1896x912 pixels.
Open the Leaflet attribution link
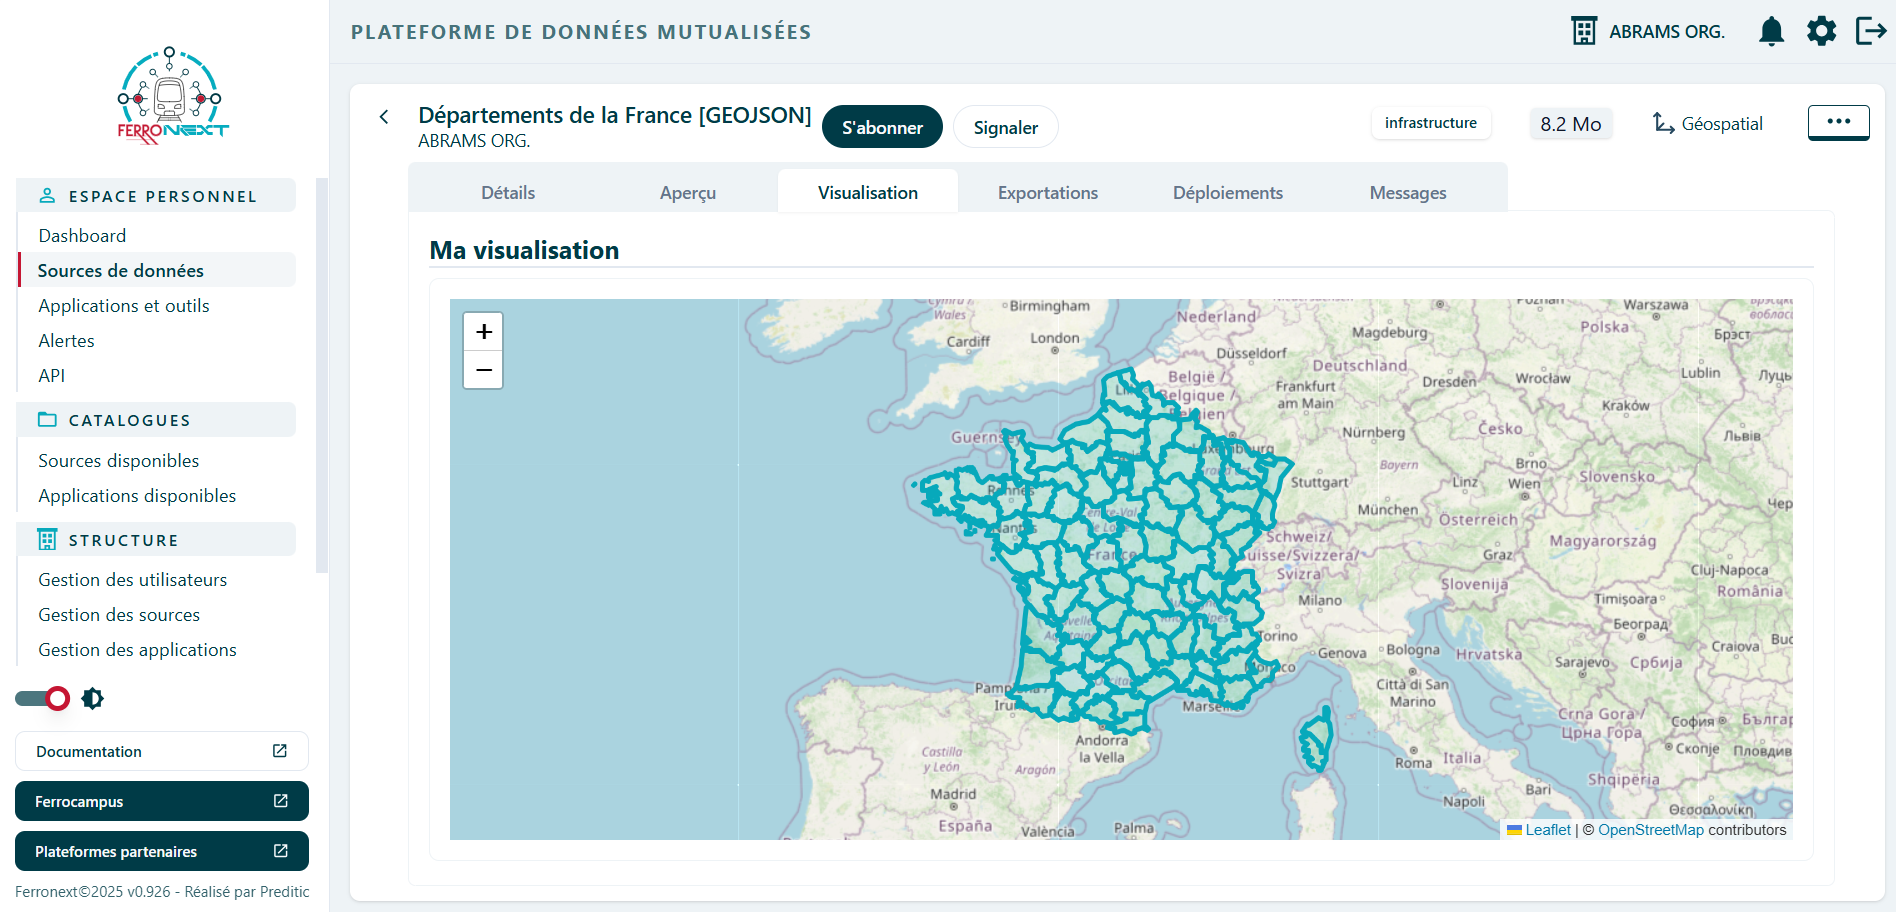1548,830
